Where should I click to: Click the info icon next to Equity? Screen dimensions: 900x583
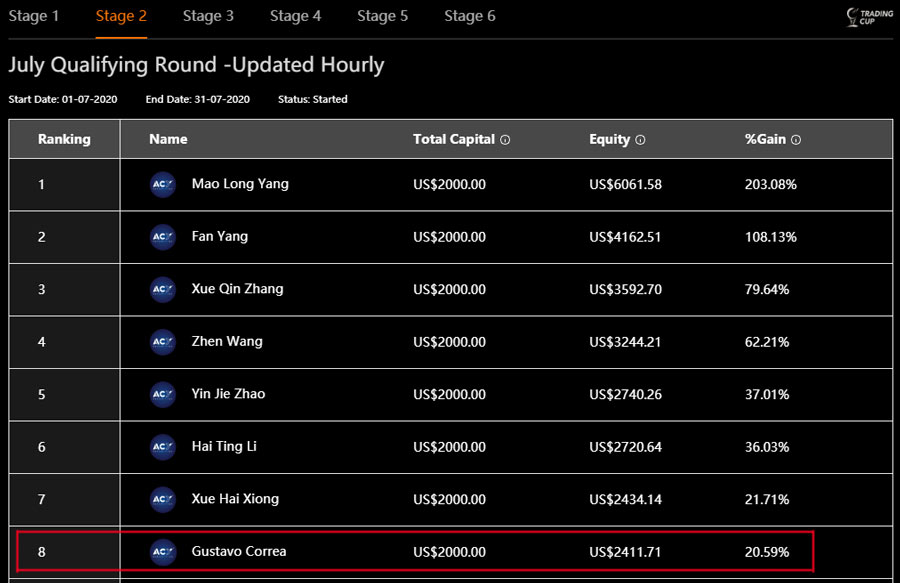click(x=640, y=140)
